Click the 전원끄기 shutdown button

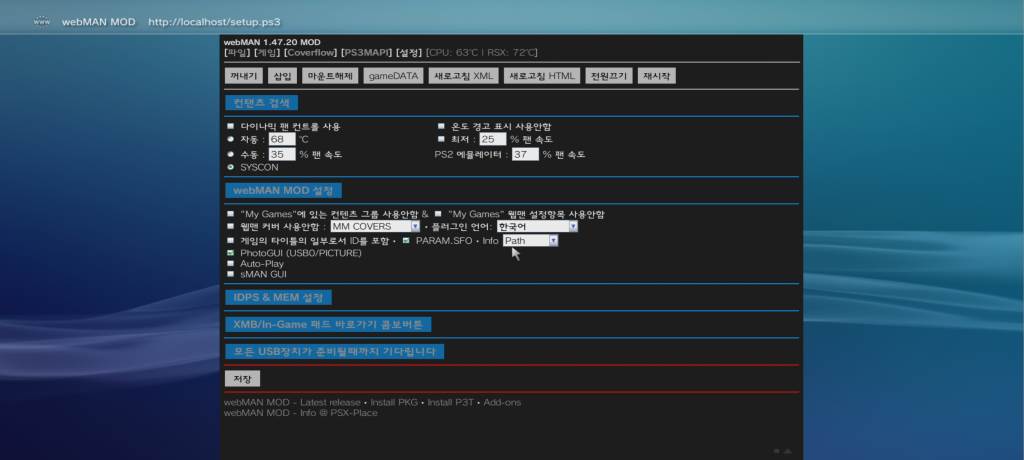pyautogui.click(x=609, y=76)
